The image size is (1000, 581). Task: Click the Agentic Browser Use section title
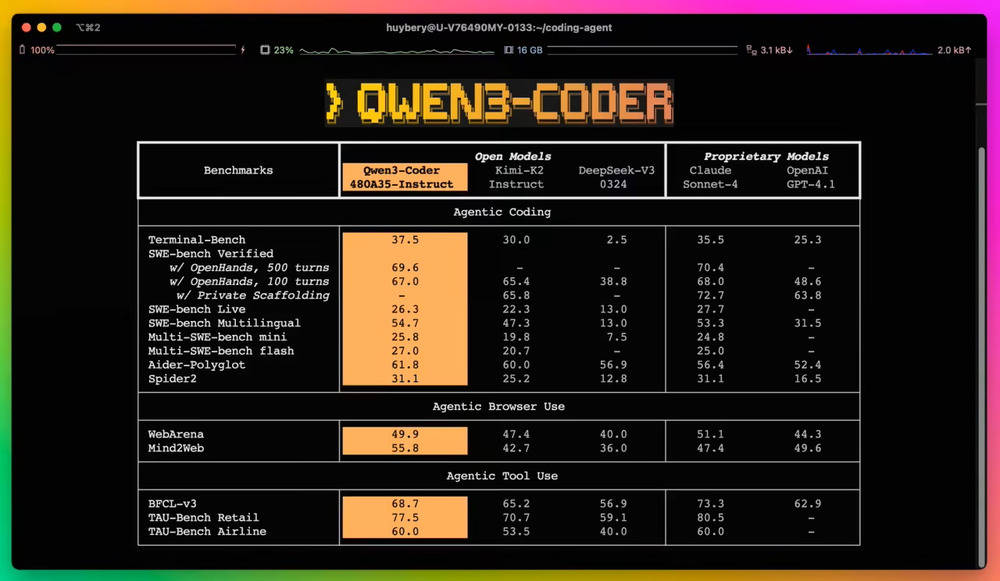[x=498, y=406]
